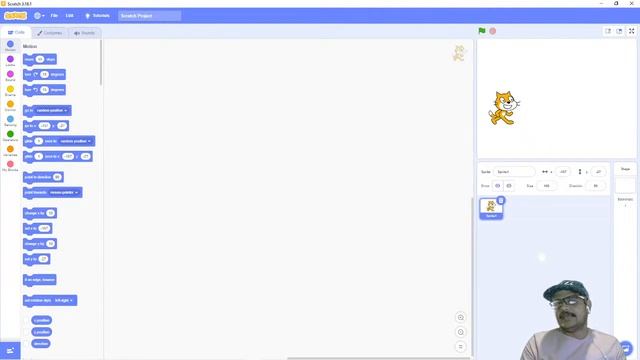Switch to small stage layout

point(608,31)
